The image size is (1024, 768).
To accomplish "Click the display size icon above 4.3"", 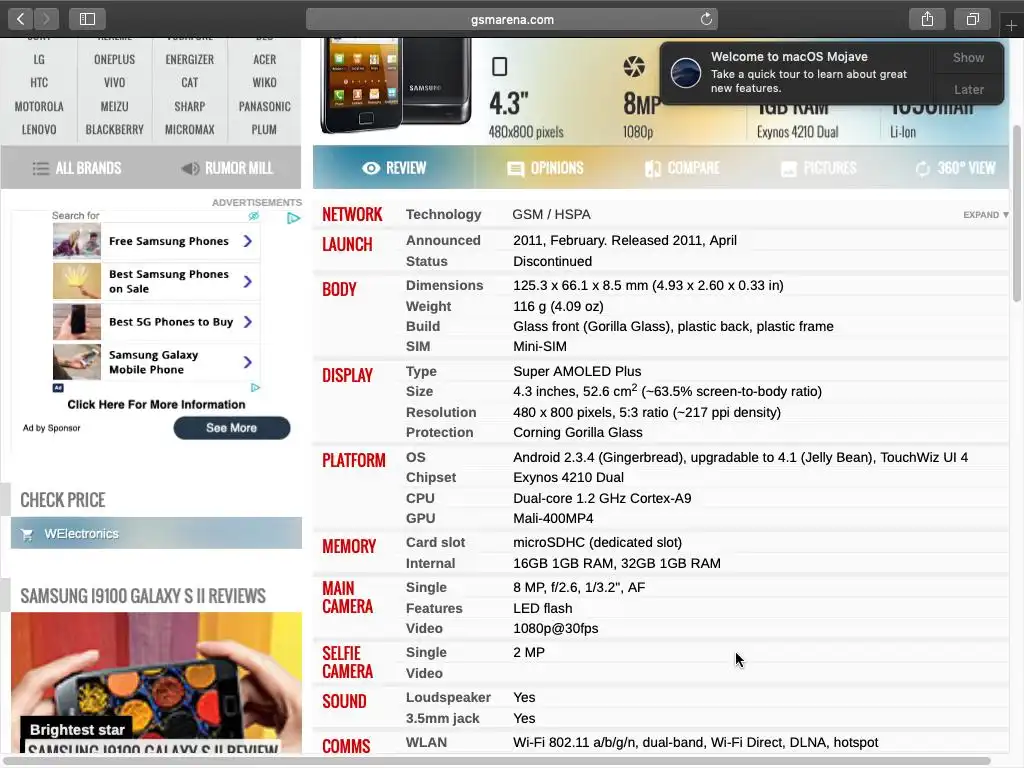I will tap(500, 67).
